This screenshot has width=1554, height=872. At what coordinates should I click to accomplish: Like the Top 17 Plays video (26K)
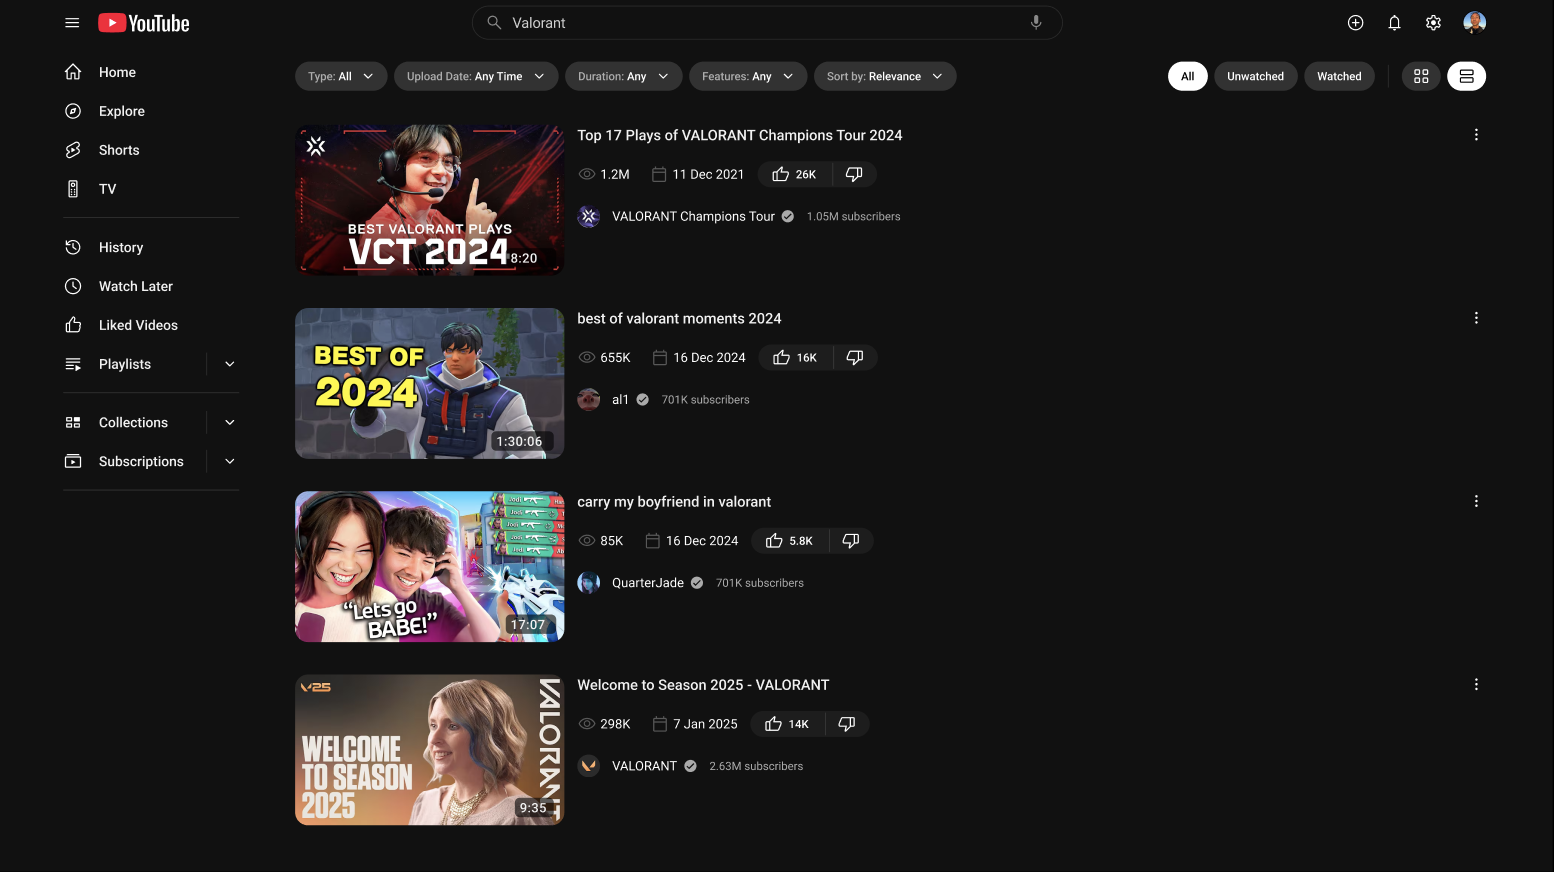pyautogui.click(x=794, y=174)
